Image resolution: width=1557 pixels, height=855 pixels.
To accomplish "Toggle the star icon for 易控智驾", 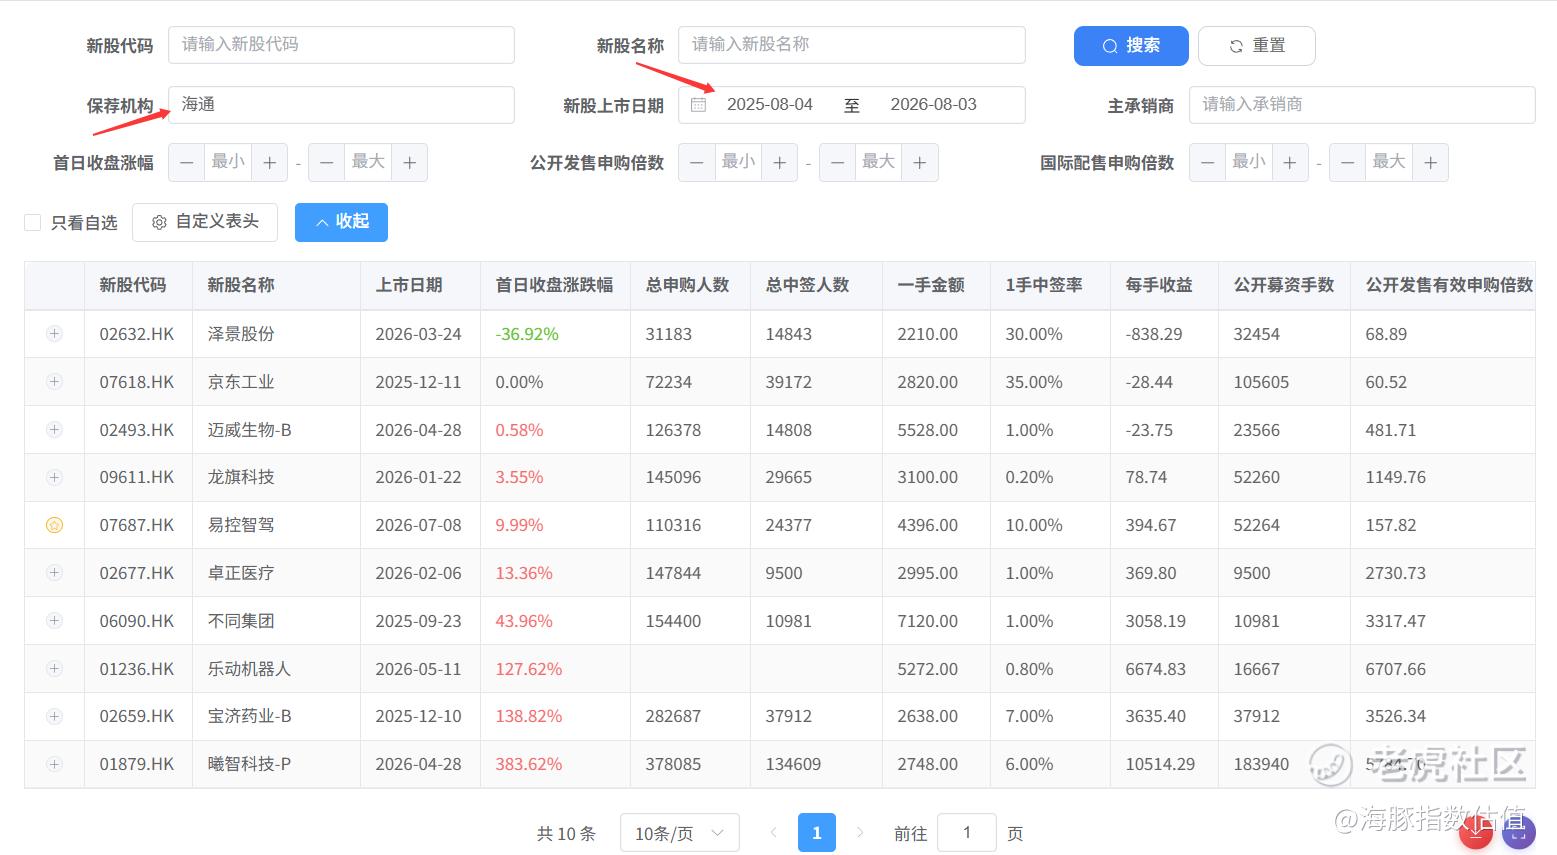I will (54, 525).
